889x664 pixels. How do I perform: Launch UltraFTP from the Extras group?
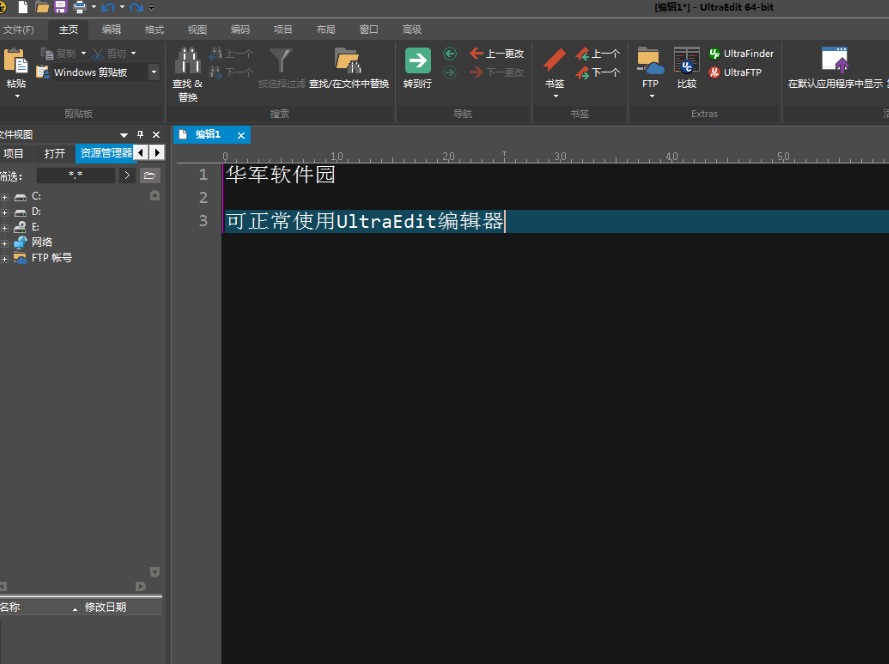tap(735, 72)
